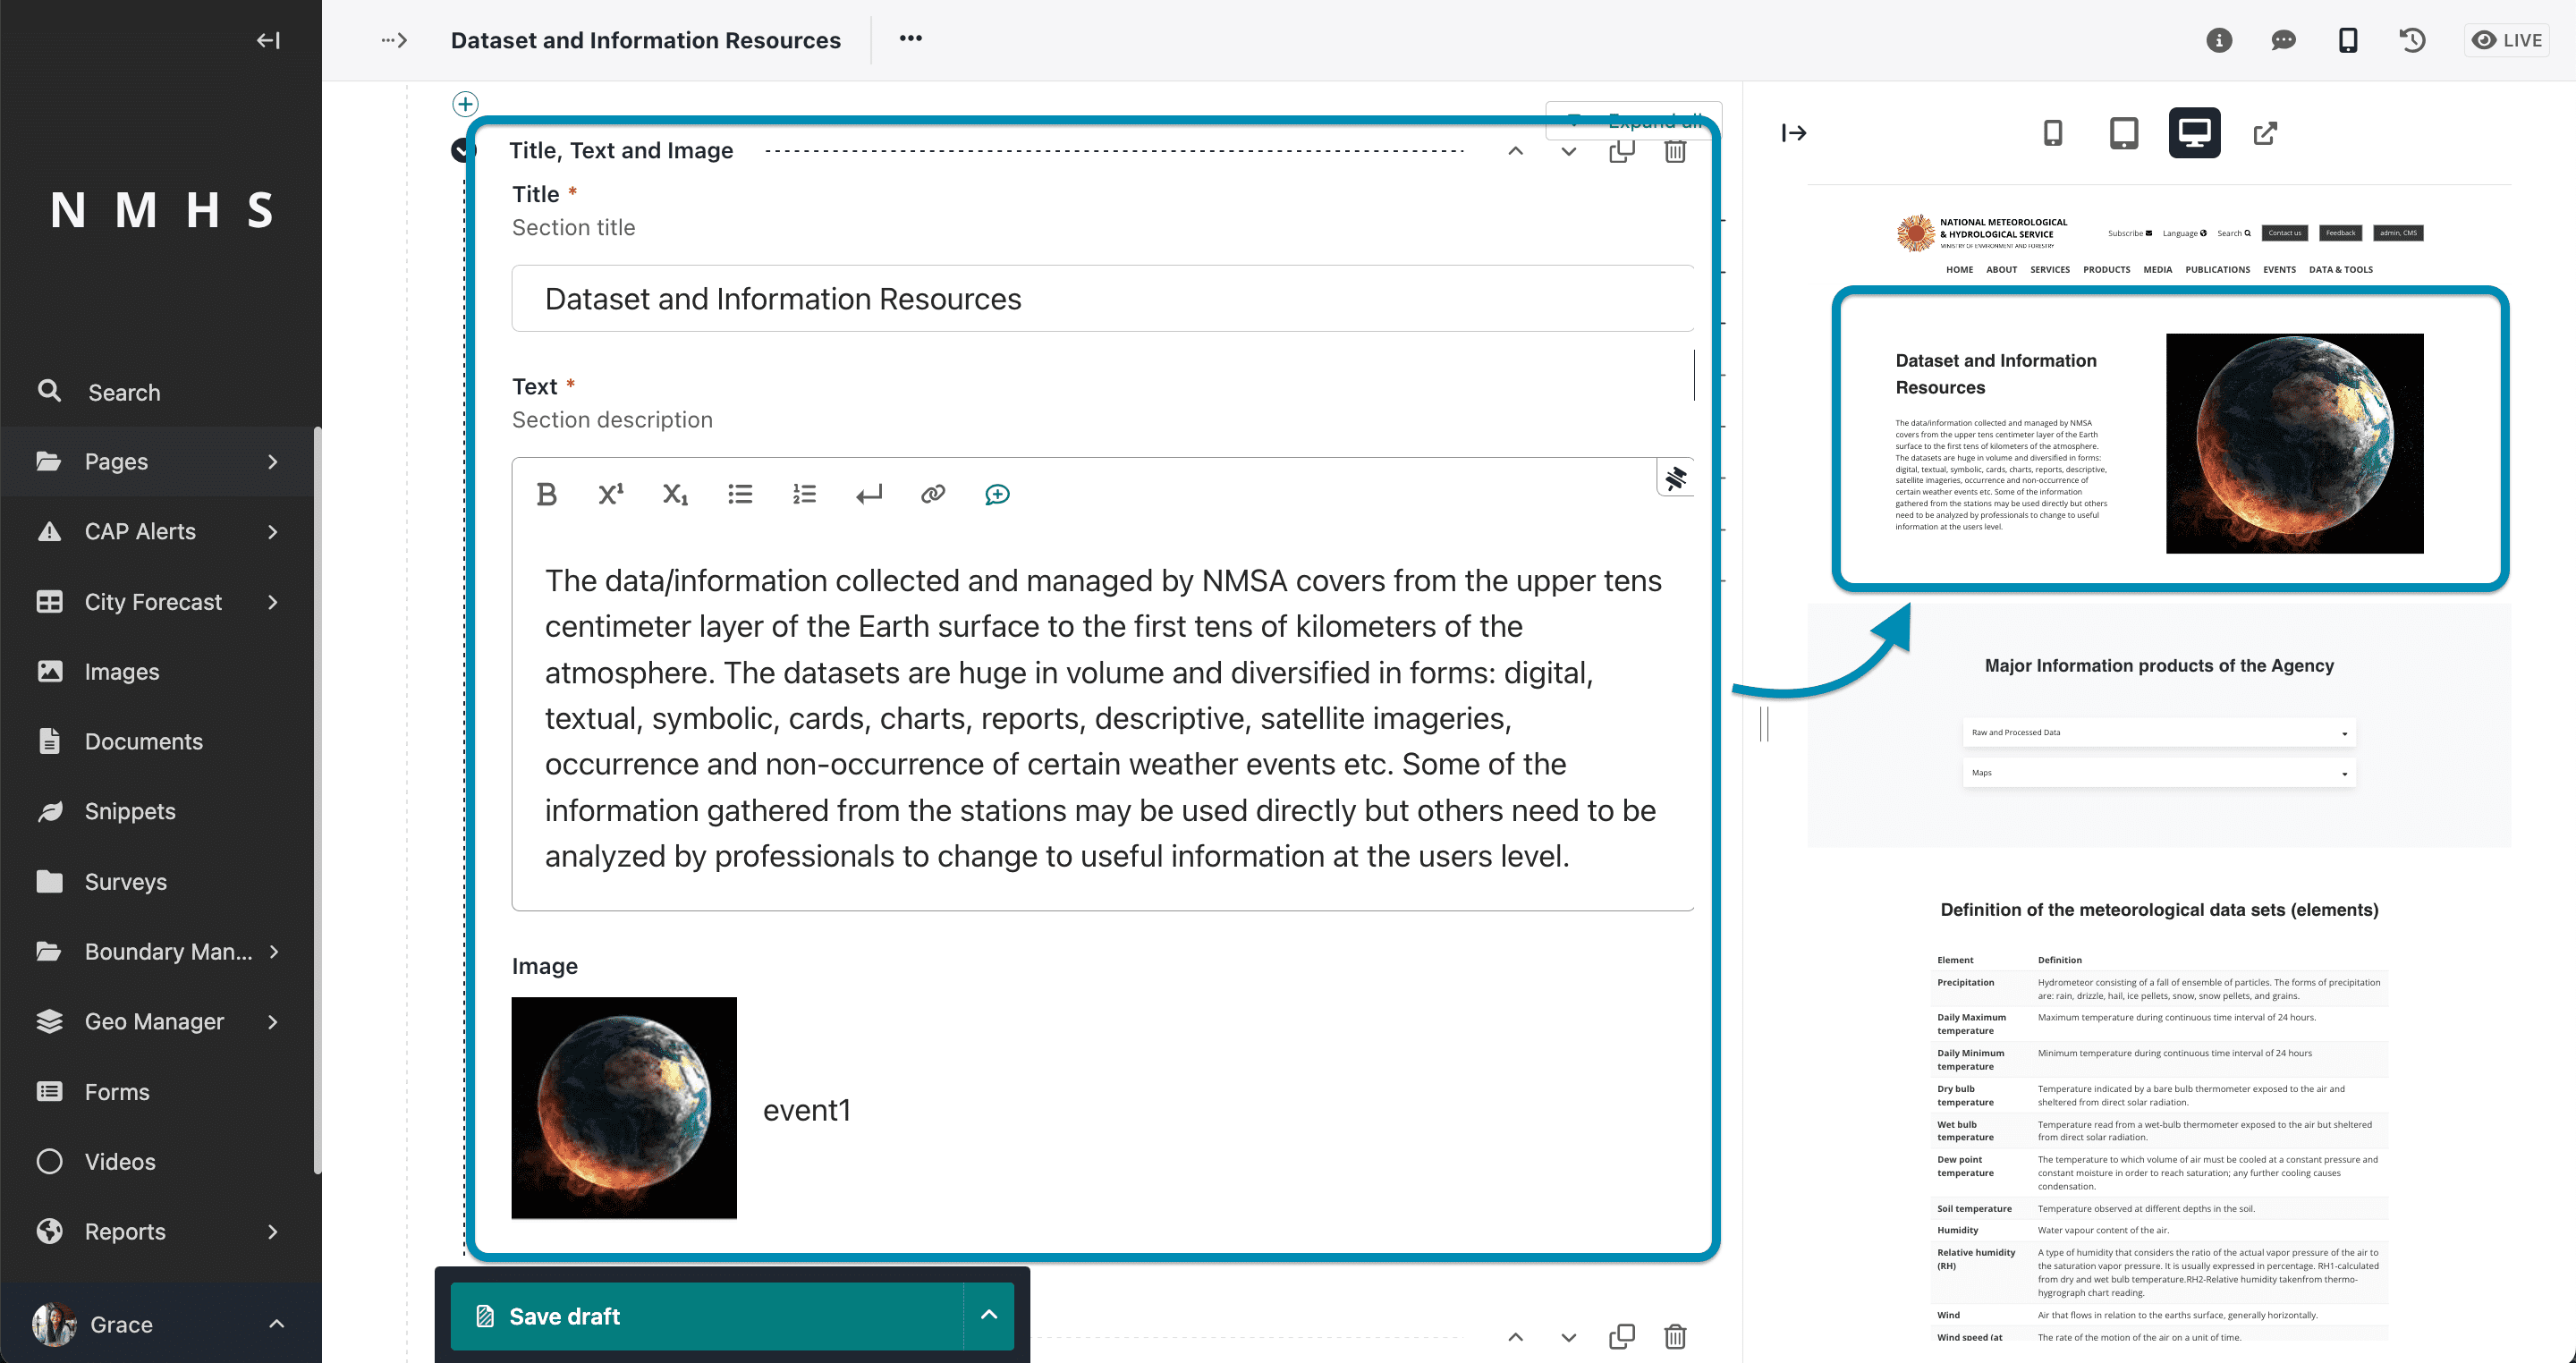
Task: Select desktop preview mode
Action: 2194,133
